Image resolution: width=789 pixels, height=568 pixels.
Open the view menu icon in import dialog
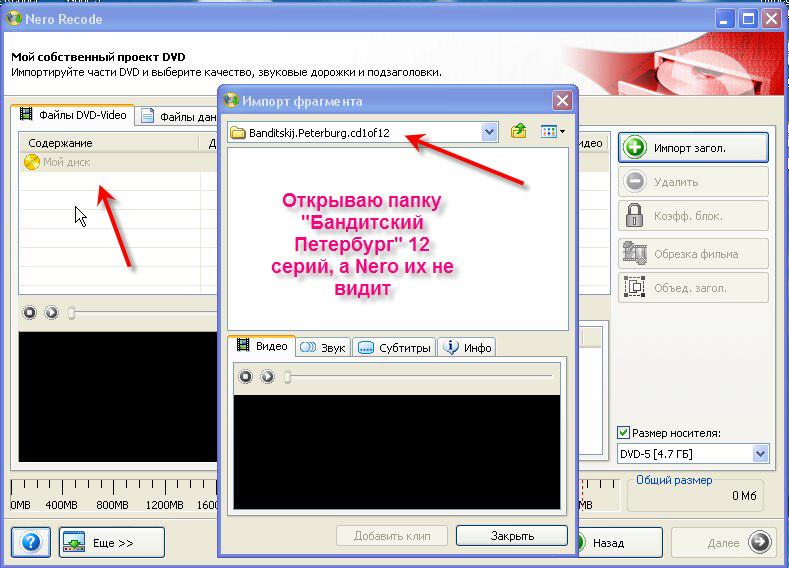click(x=553, y=132)
